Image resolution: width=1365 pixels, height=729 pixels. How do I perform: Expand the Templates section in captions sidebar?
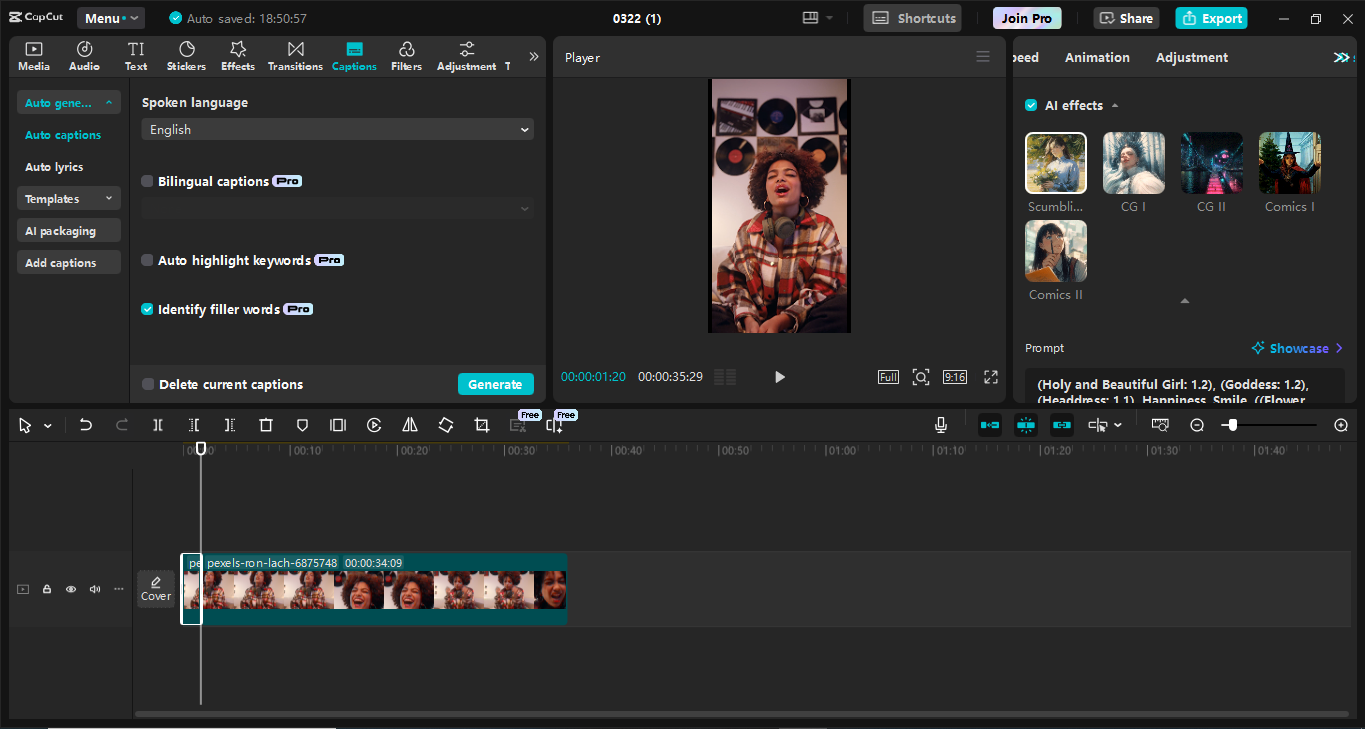coord(68,198)
